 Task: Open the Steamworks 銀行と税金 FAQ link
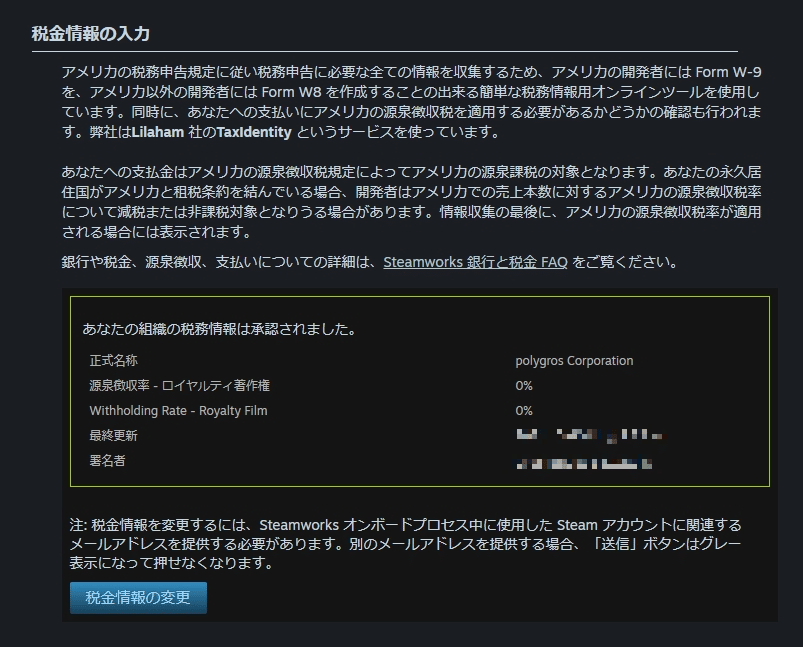point(475,262)
